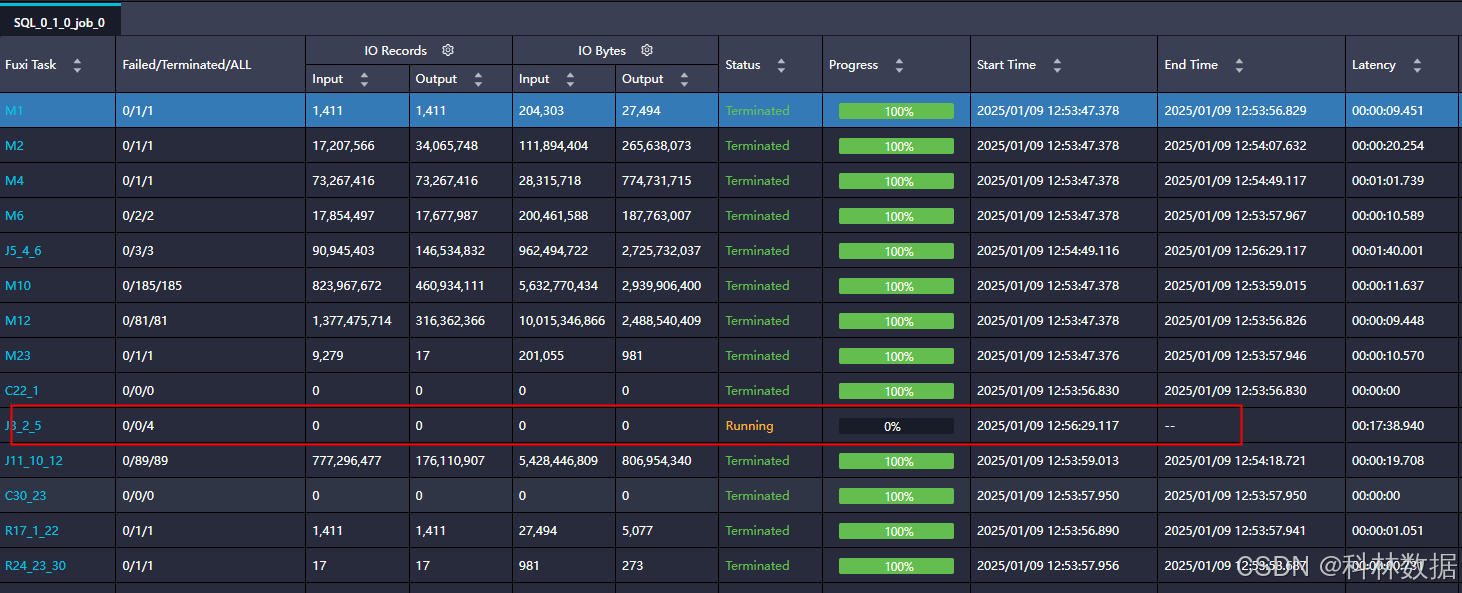Screen dimensions: 1462x593
Task: Switch to SQL_0_1_0_job_0 tab
Action: (60, 22)
